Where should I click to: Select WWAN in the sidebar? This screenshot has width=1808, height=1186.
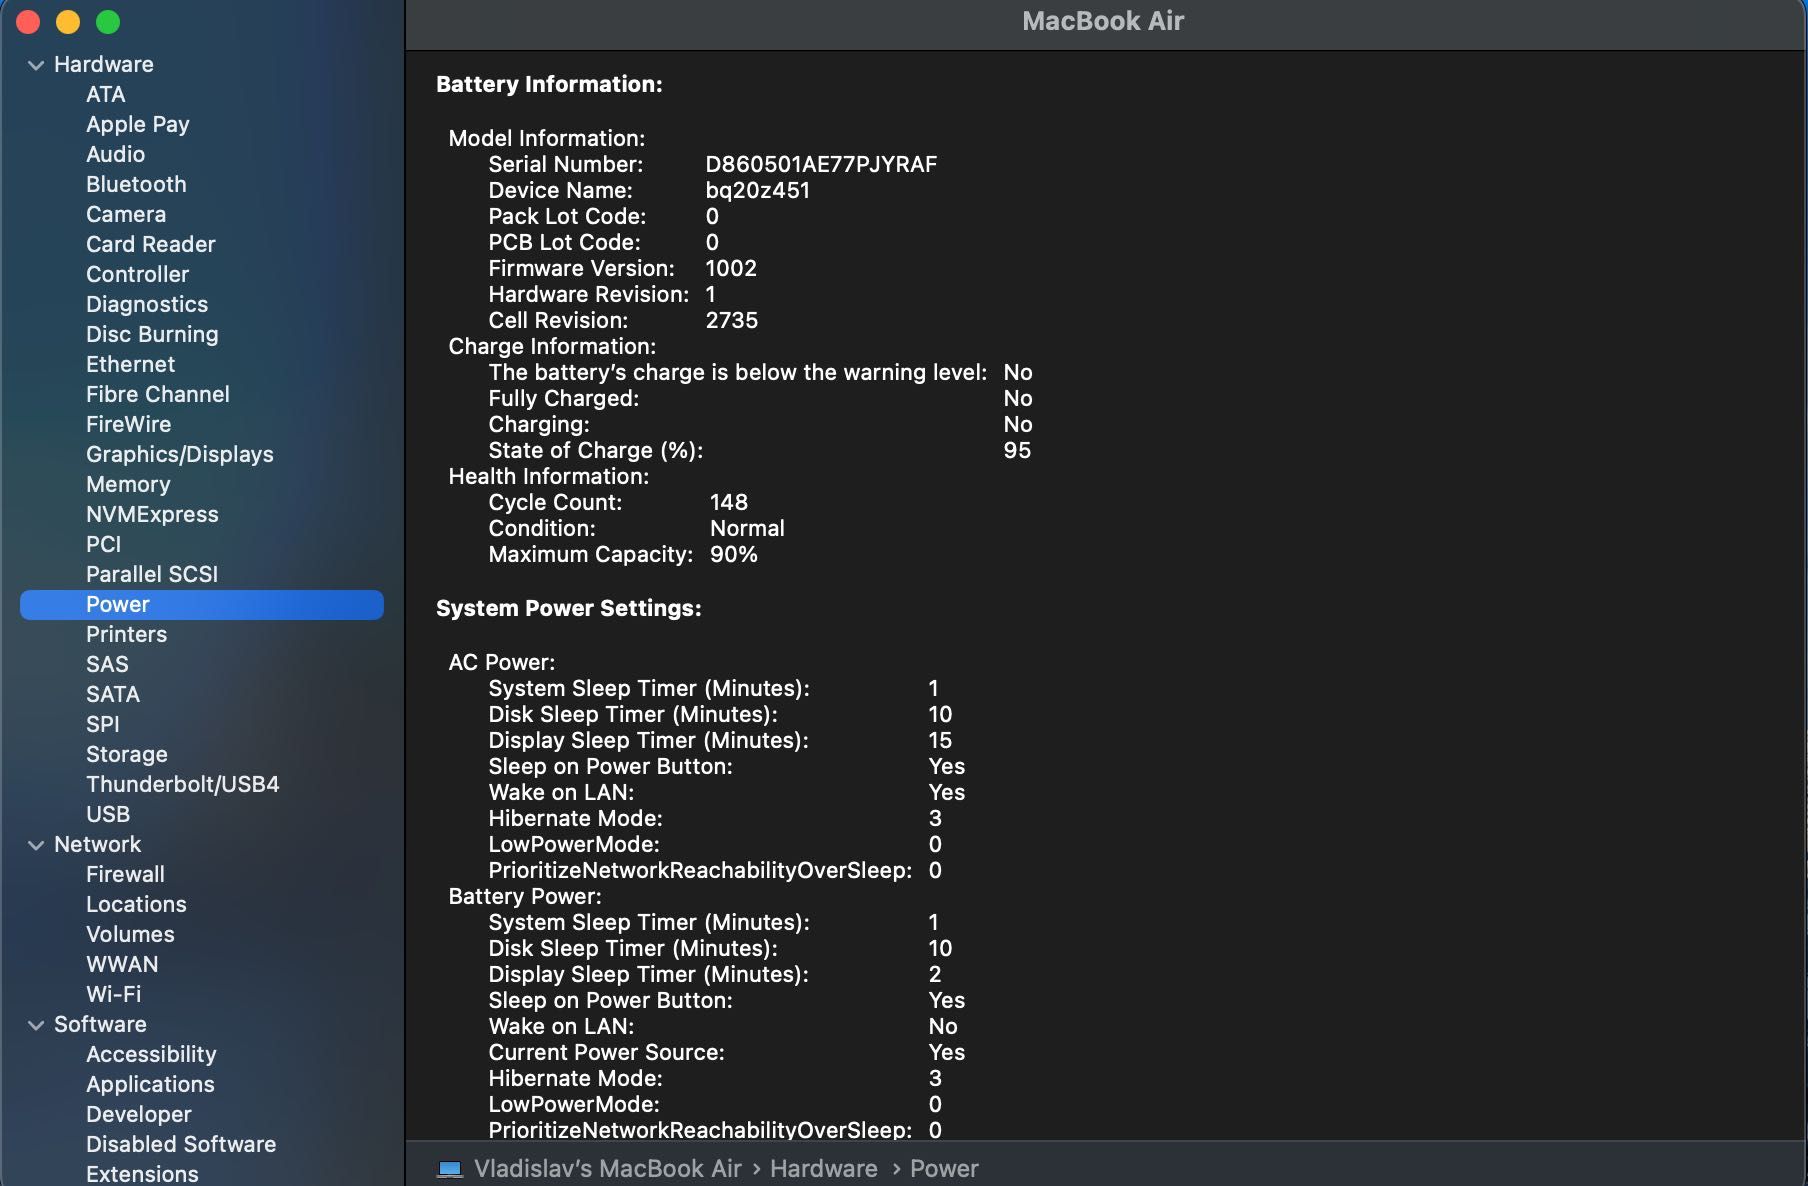[x=122, y=964]
